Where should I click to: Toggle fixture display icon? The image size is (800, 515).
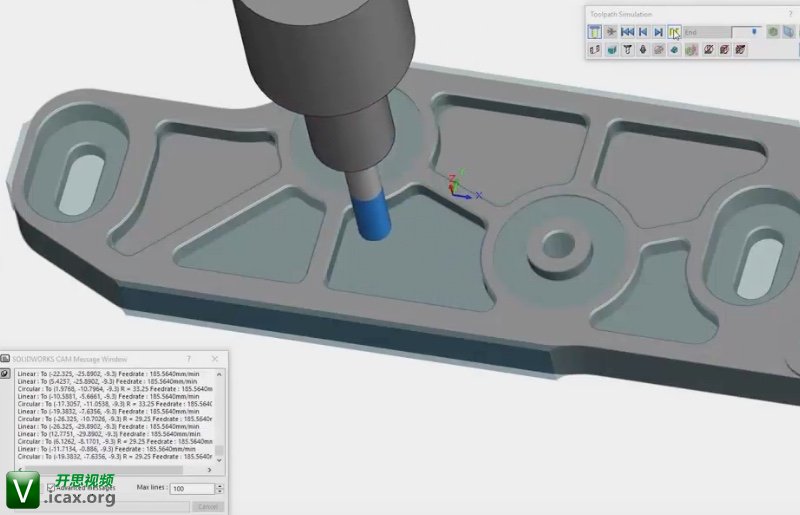pyautogui.click(x=659, y=50)
